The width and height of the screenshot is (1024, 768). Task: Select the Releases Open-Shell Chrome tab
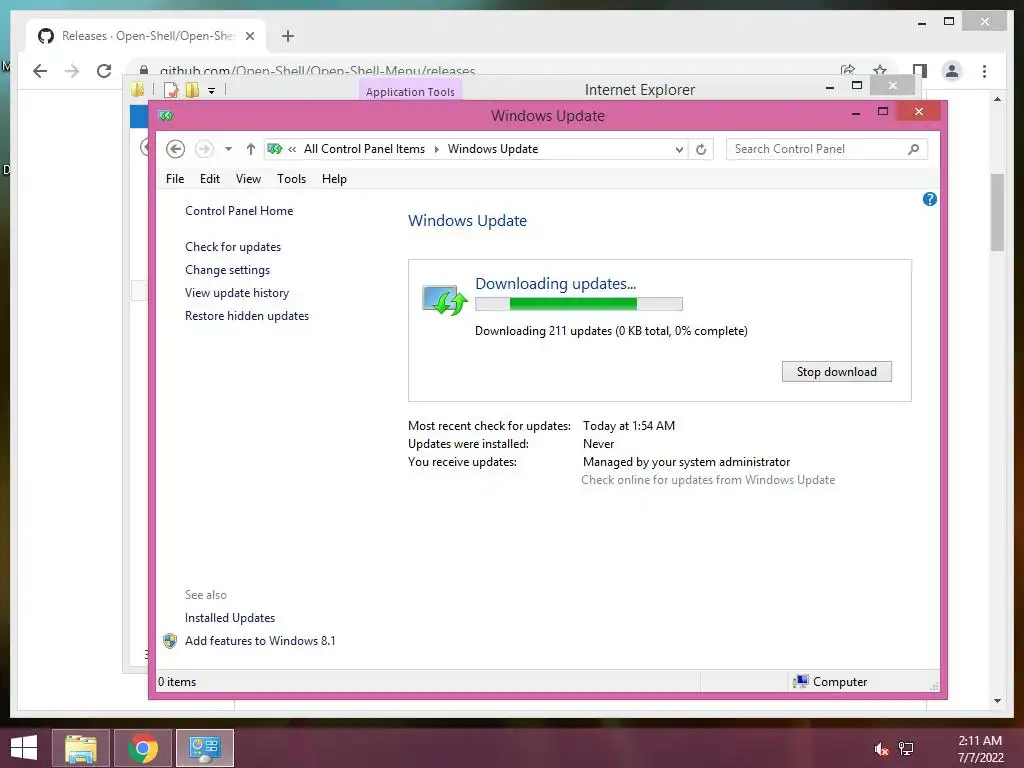pos(146,36)
